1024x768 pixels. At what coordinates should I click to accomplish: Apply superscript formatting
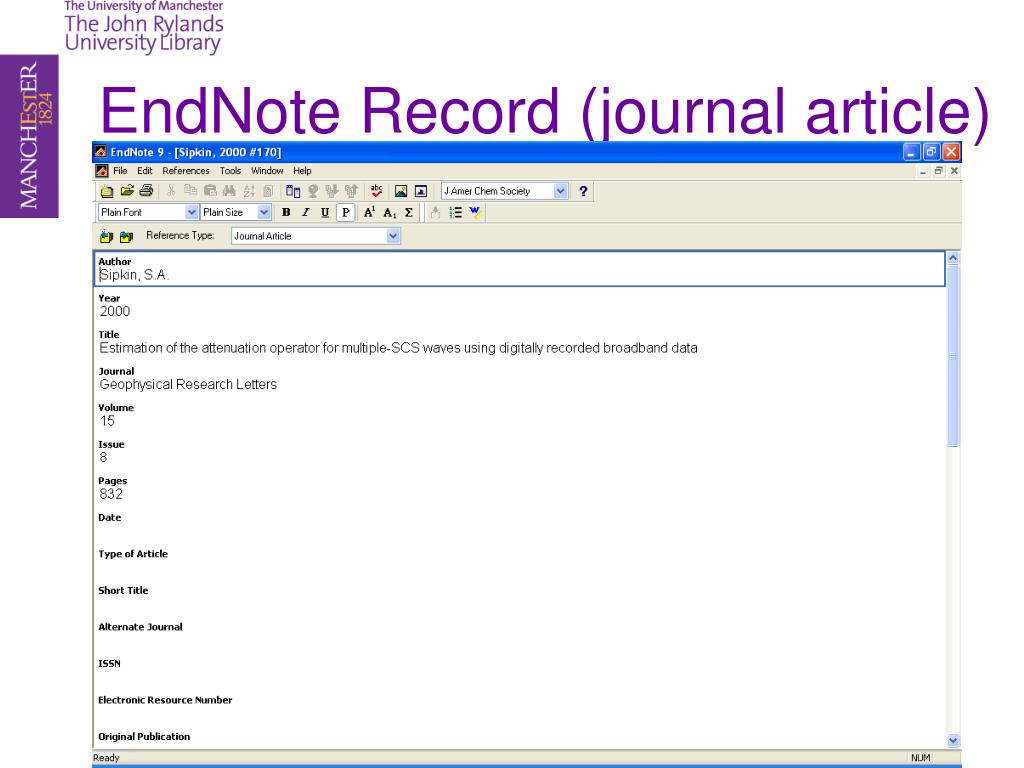369,212
